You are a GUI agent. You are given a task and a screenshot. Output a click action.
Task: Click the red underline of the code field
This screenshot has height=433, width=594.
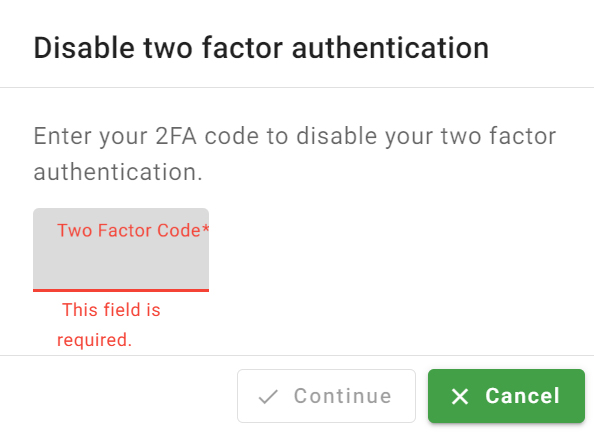[x=121, y=291]
